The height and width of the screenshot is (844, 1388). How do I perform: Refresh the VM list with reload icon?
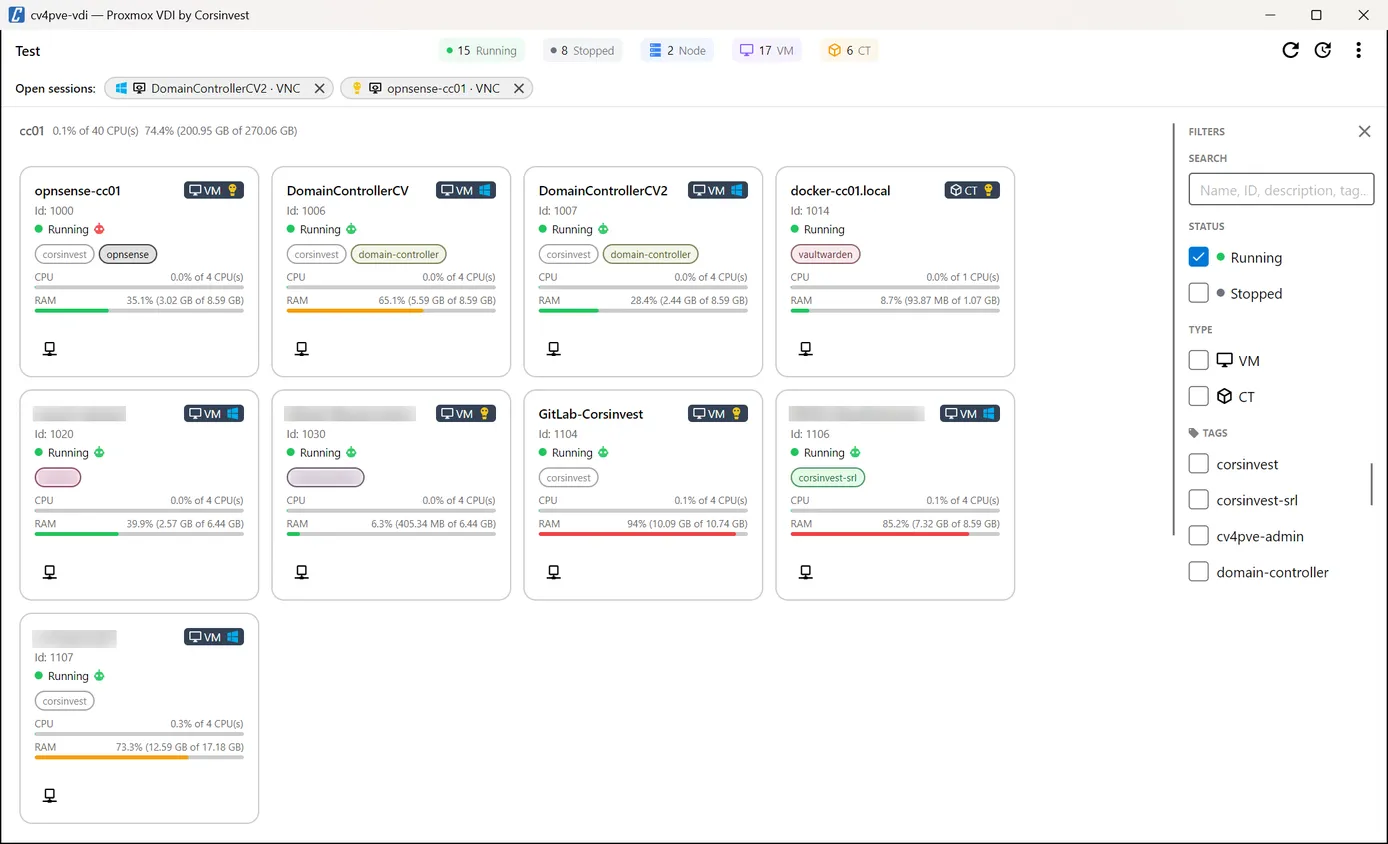[1291, 50]
